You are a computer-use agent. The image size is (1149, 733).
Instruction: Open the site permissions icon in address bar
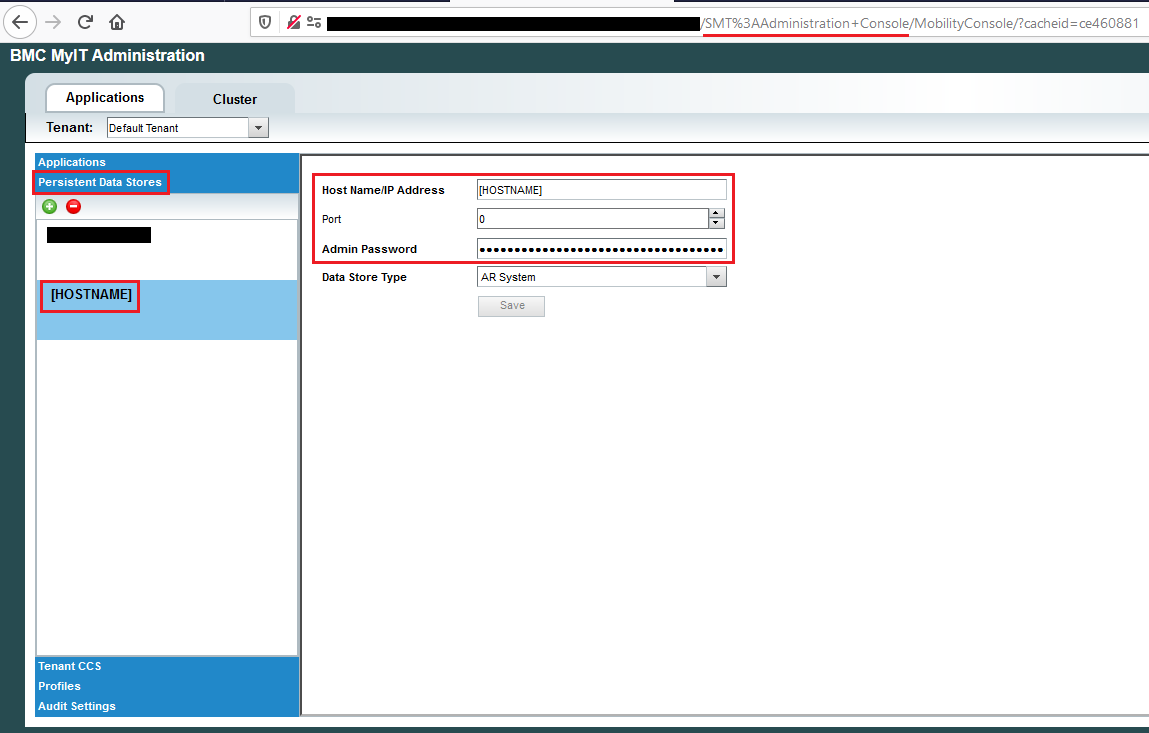314,23
